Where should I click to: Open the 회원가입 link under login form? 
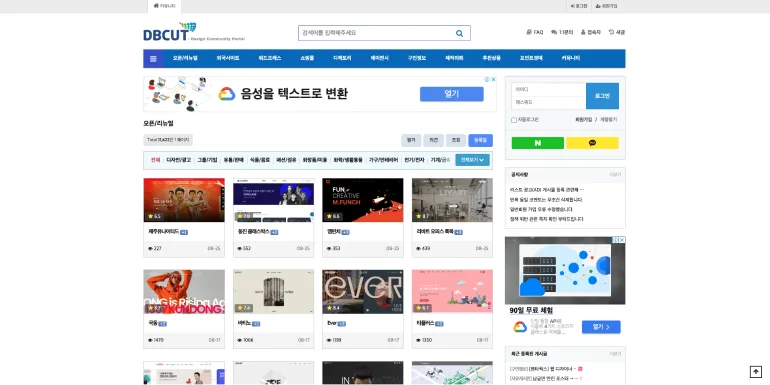click(584, 120)
